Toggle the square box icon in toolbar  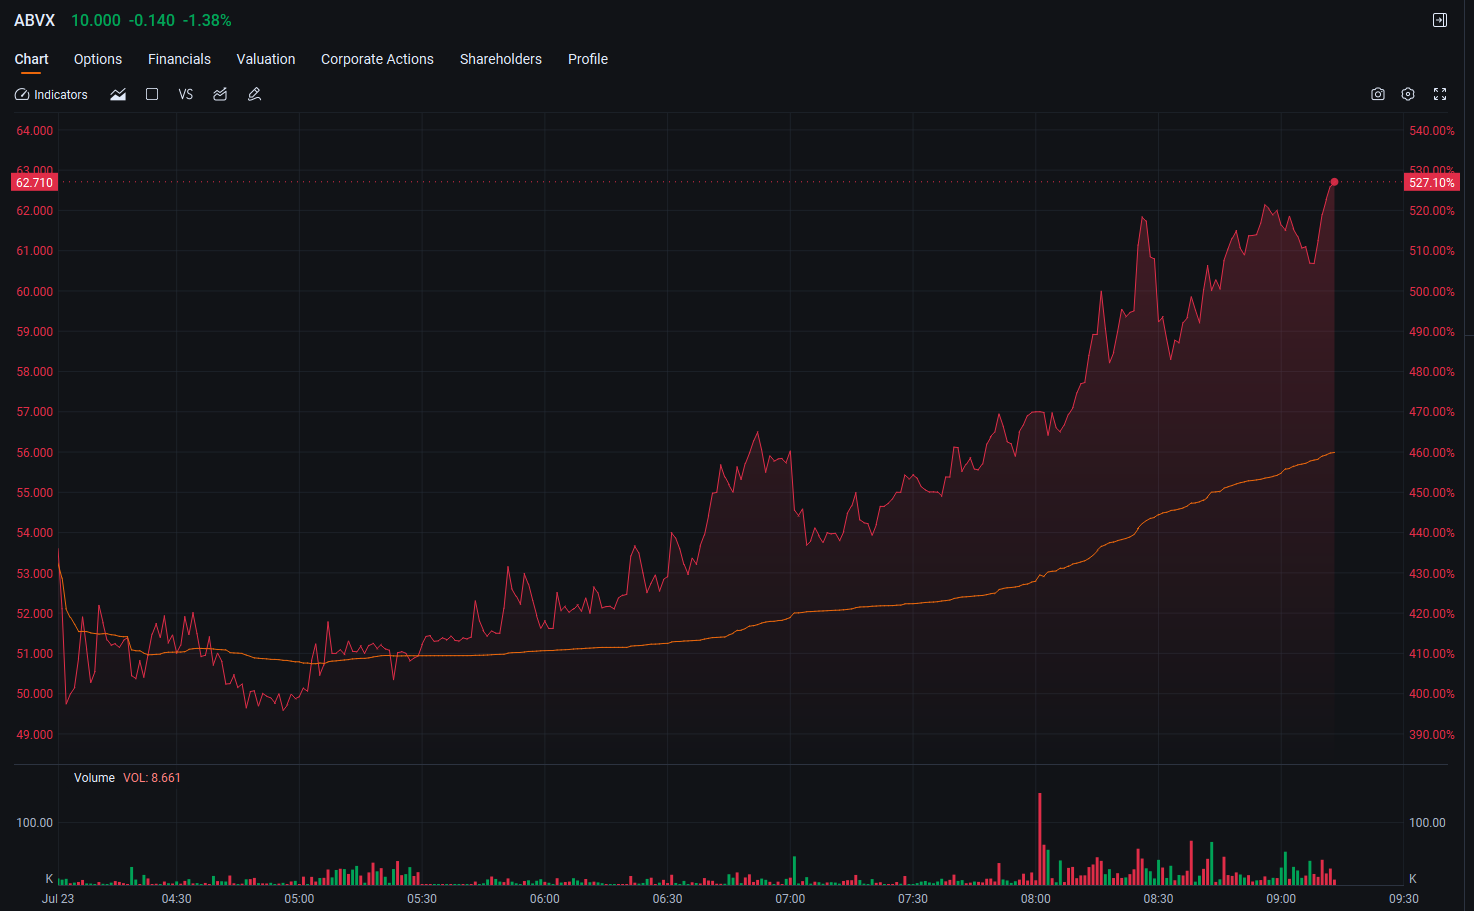click(x=152, y=94)
